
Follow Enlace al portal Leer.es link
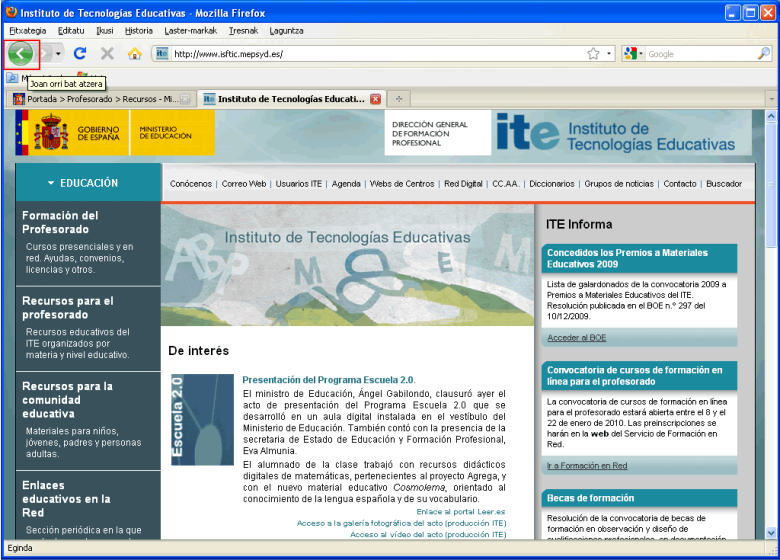tap(461, 511)
